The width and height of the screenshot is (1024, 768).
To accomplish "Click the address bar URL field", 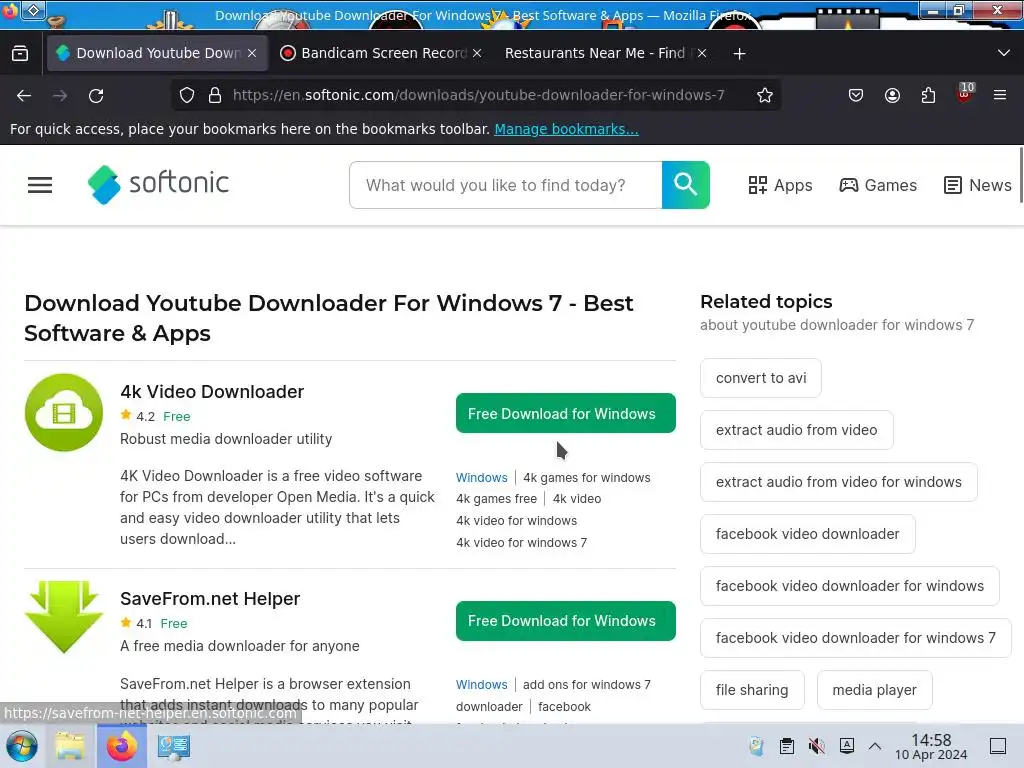I will [x=478, y=95].
